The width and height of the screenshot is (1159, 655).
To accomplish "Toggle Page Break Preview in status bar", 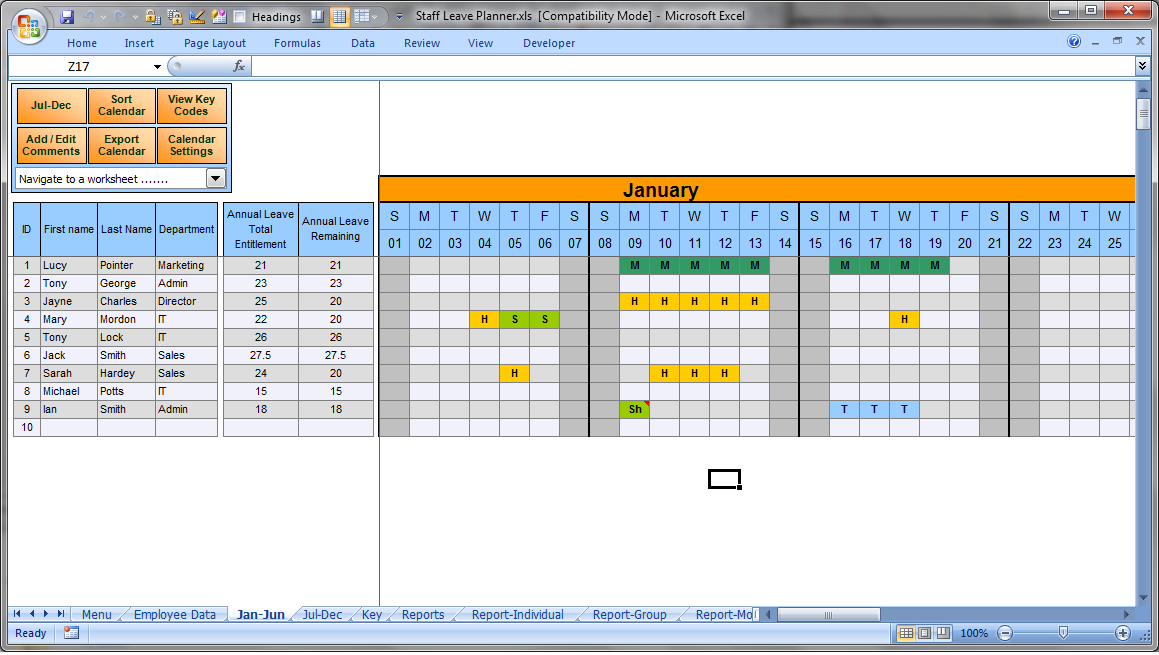I will (942, 633).
